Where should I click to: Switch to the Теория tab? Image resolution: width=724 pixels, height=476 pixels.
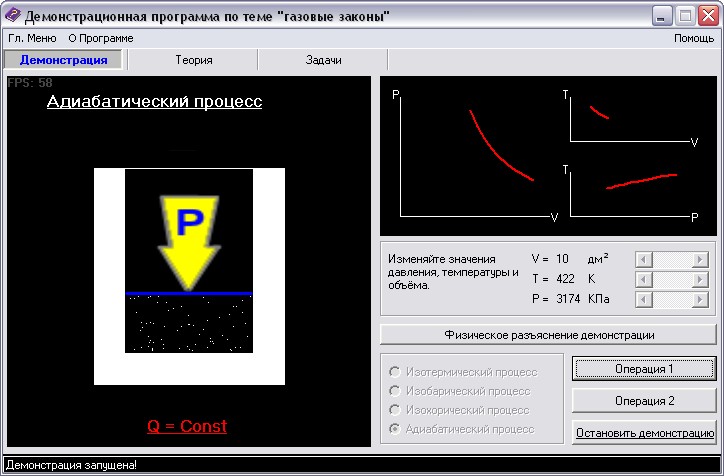point(193,60)
